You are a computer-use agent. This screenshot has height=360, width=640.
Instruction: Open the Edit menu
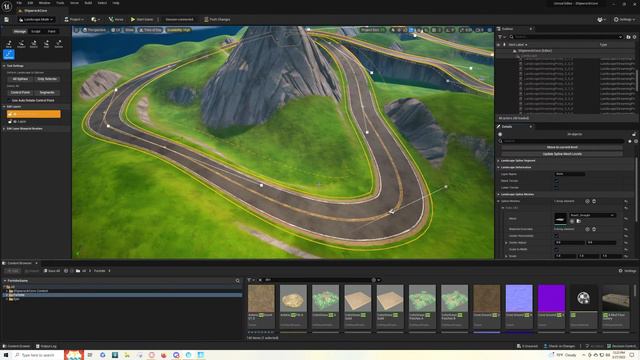tap(30, 3)
